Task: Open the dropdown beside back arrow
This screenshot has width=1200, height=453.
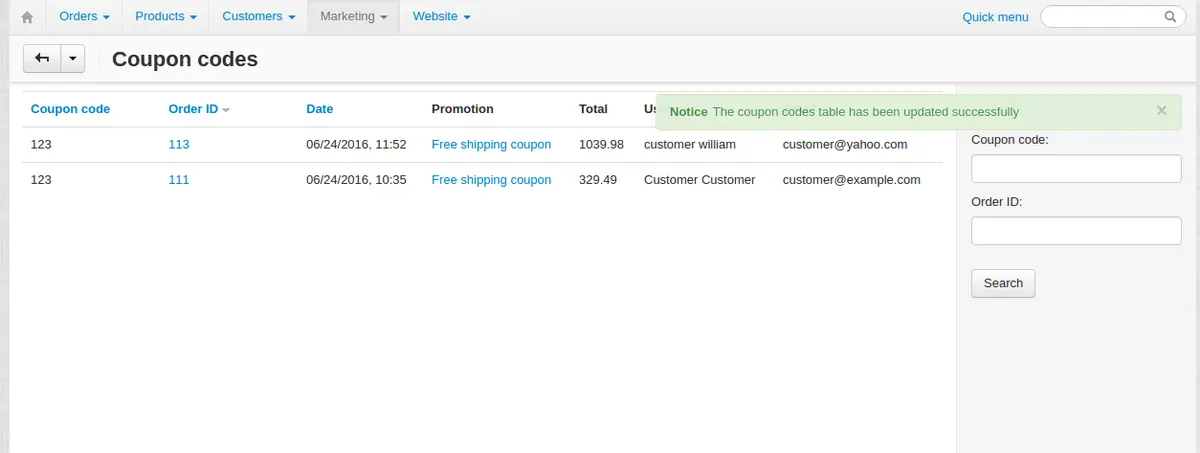Action: tap(73, 59)
